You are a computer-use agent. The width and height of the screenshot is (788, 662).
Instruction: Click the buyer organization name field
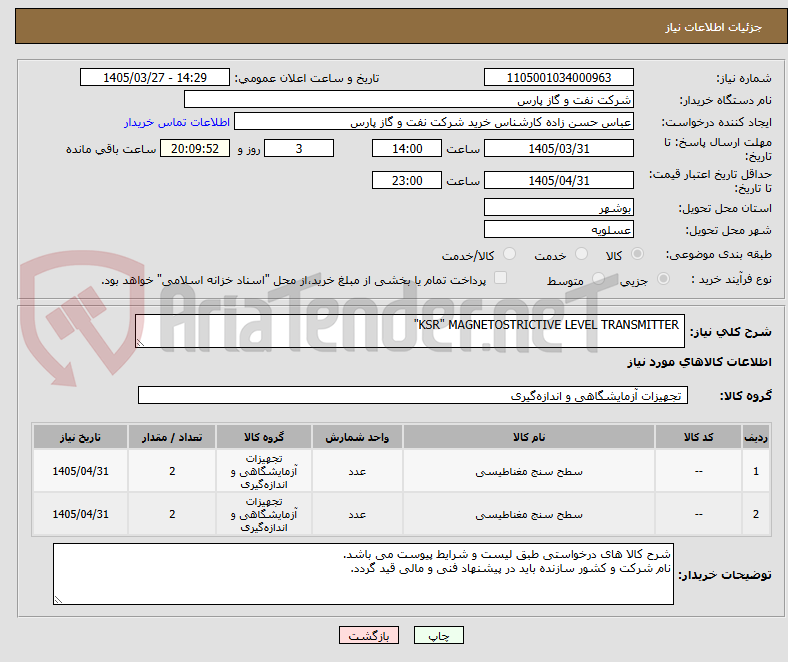[x=409, y=100]
